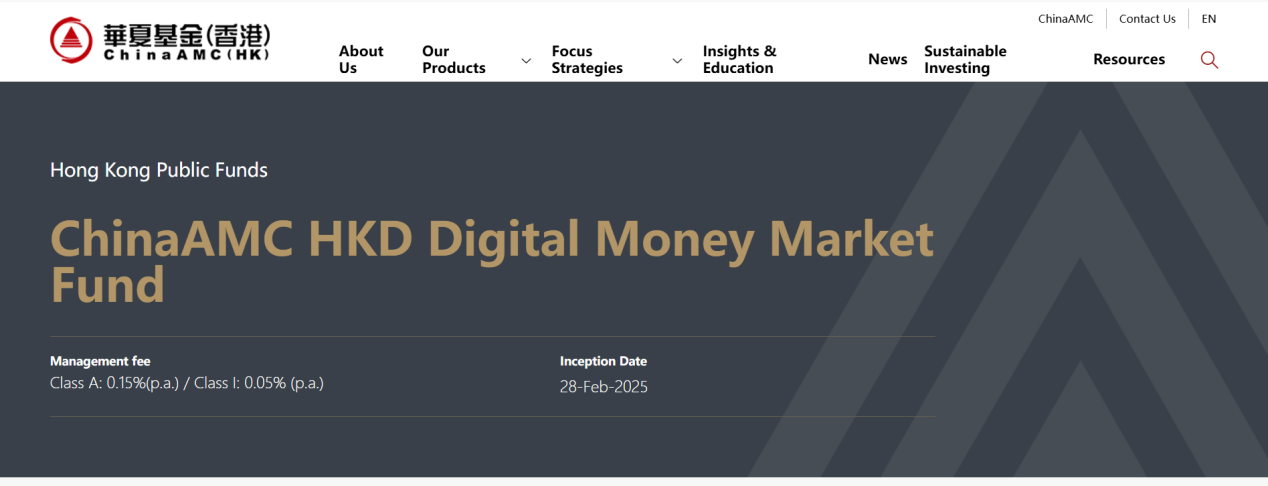Screen dimensions: 1268x486
Task: Click the 28-Feb-2025 inception date value
Action: 603,387
